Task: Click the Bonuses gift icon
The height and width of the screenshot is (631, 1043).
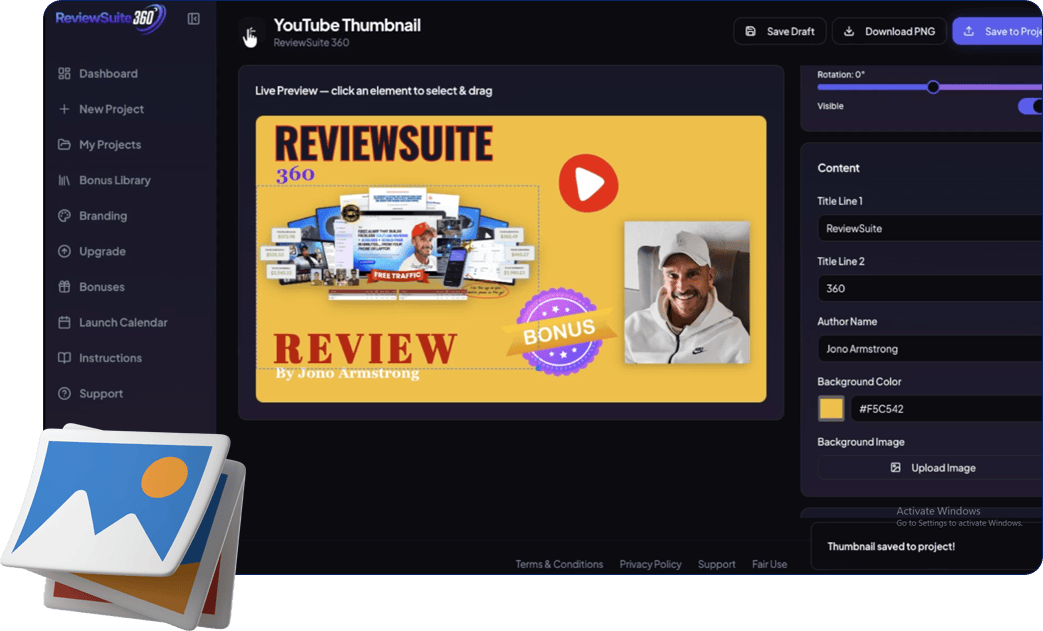Action: pos(64,287)
